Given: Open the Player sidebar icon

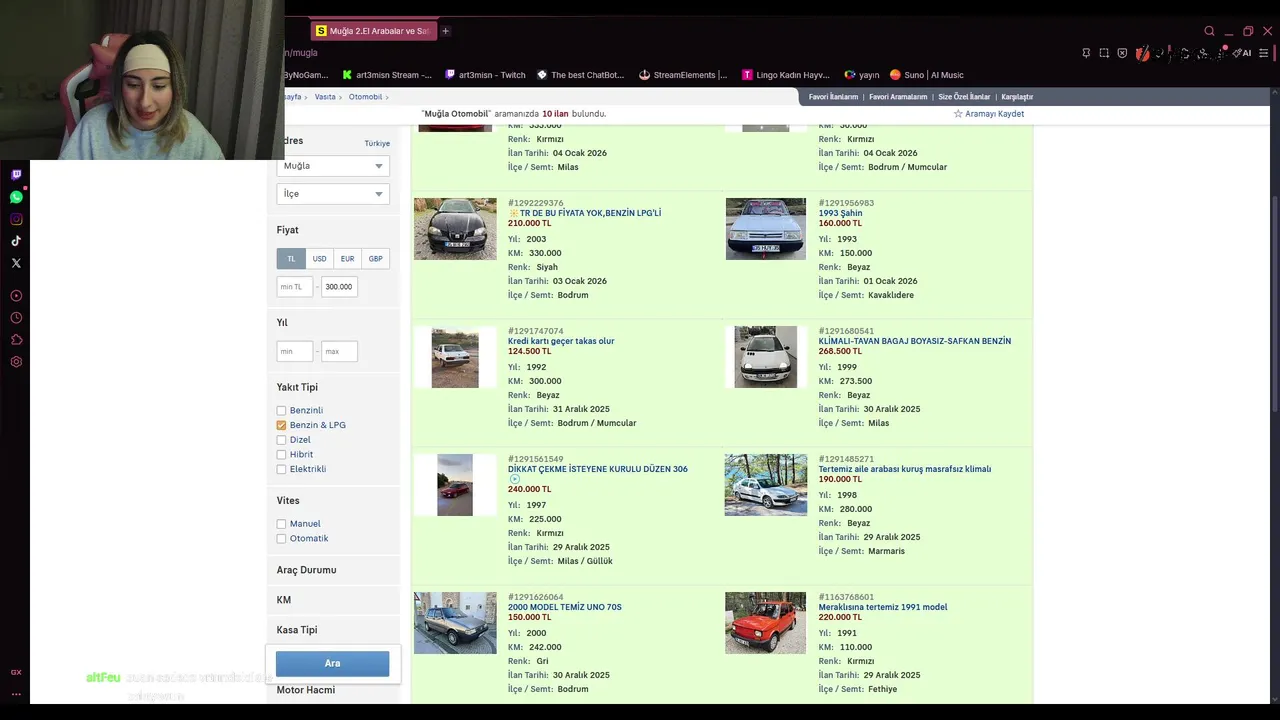Looking at the screenshot, I should (16, 296).
